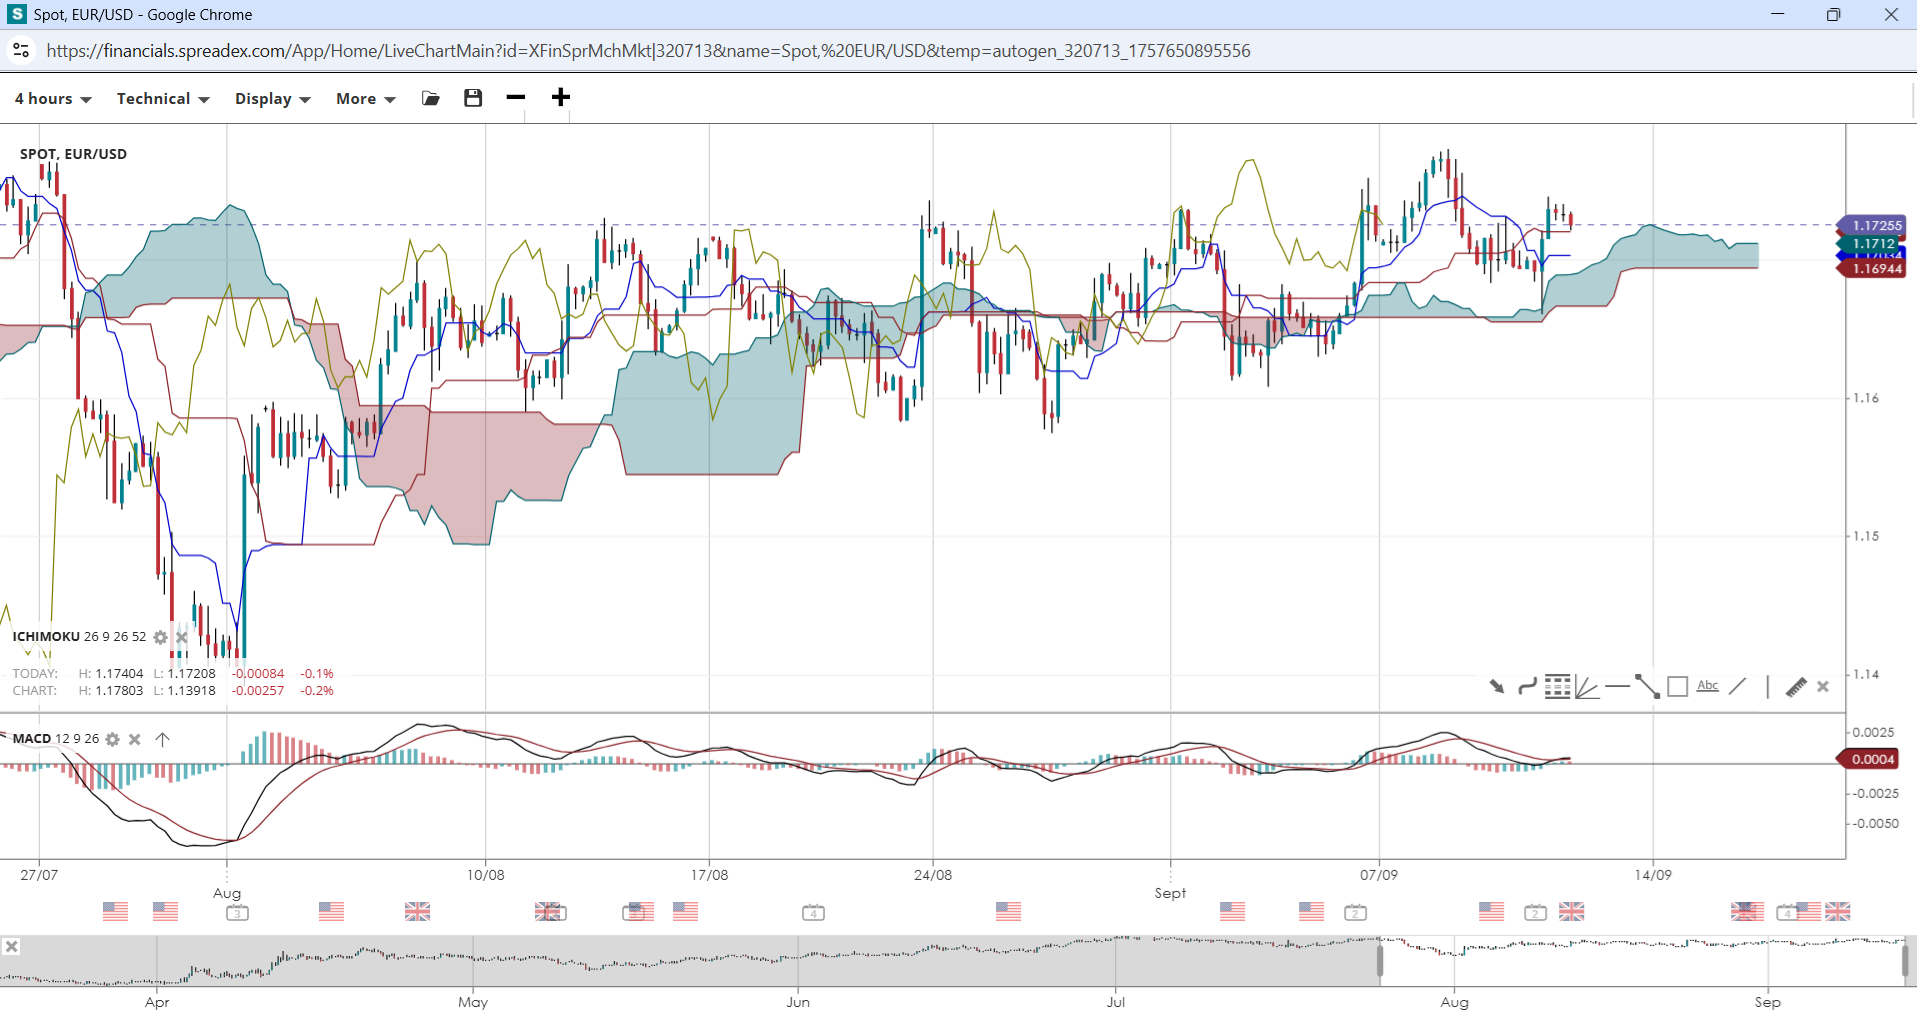Click the 17/08 date axis label
Image resolution: width=1917 pixels, height=1015 pixels.
[x=709, y=875]
